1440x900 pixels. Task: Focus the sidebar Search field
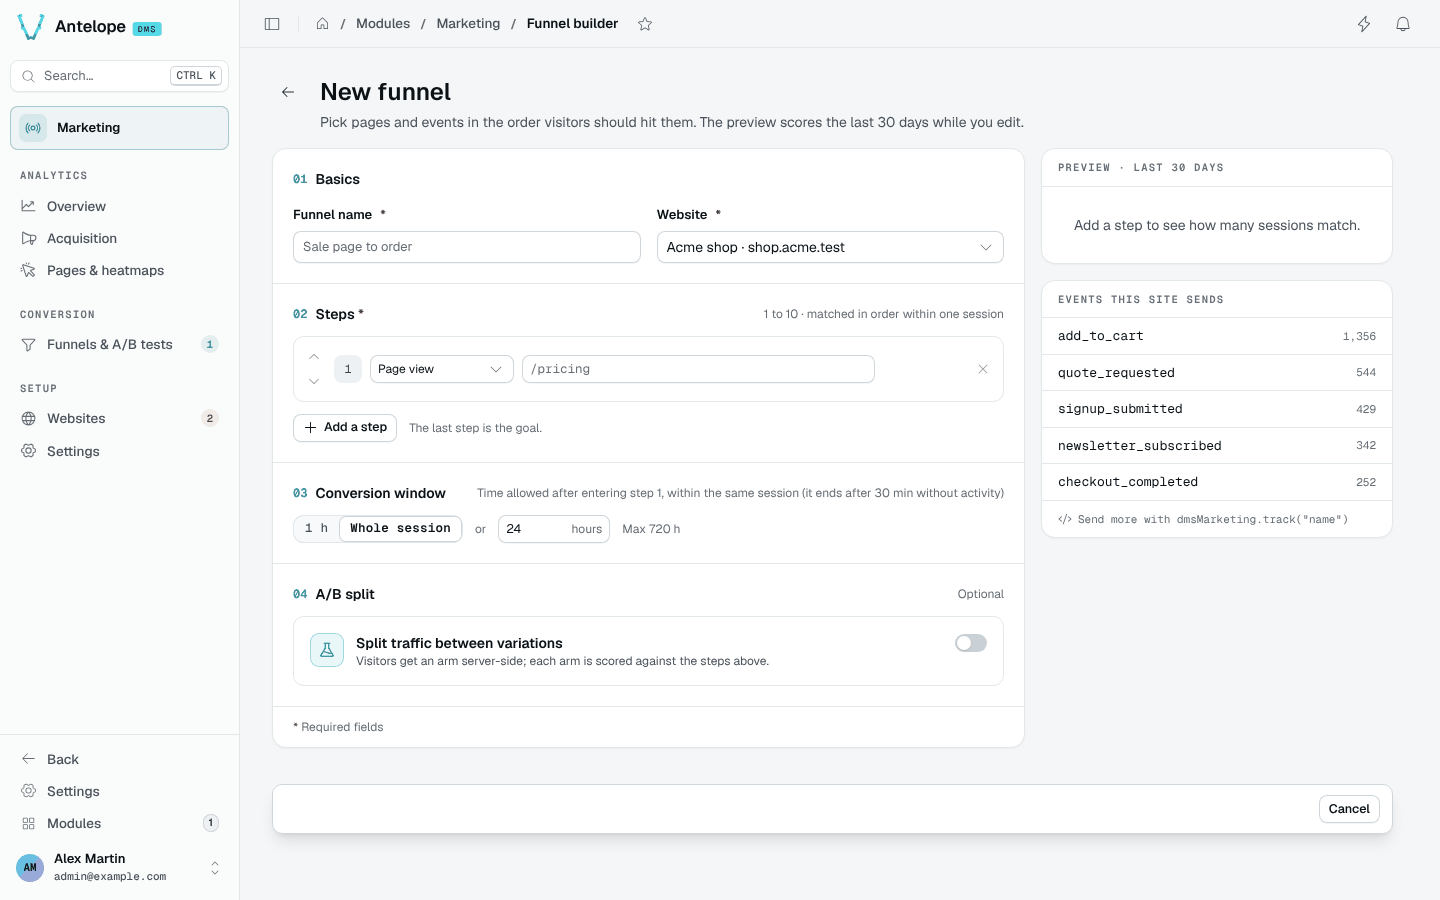coord(120,76)
